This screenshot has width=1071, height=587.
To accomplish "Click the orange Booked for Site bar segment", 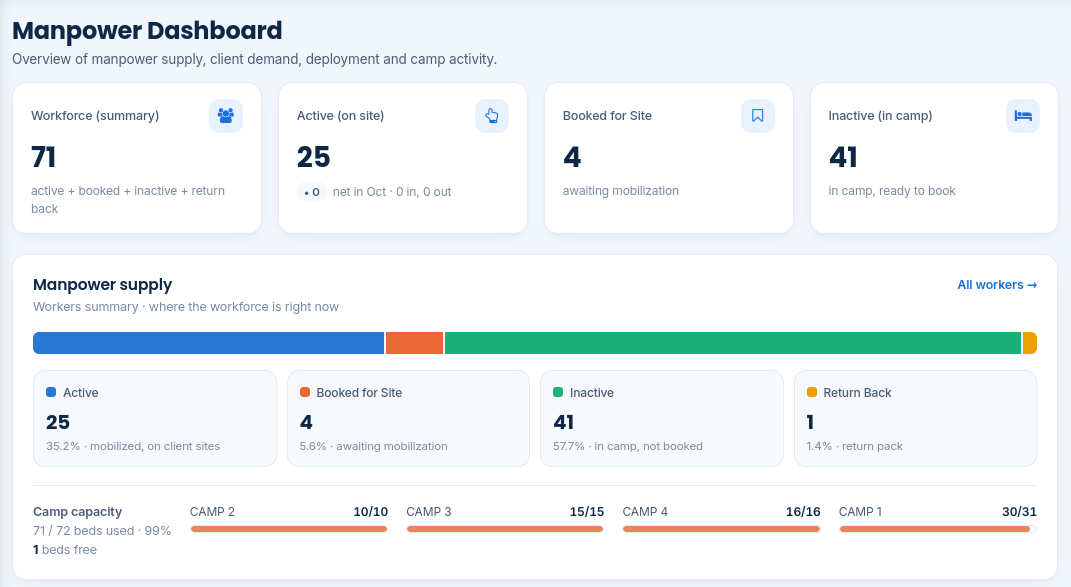I will coord(415,343).
